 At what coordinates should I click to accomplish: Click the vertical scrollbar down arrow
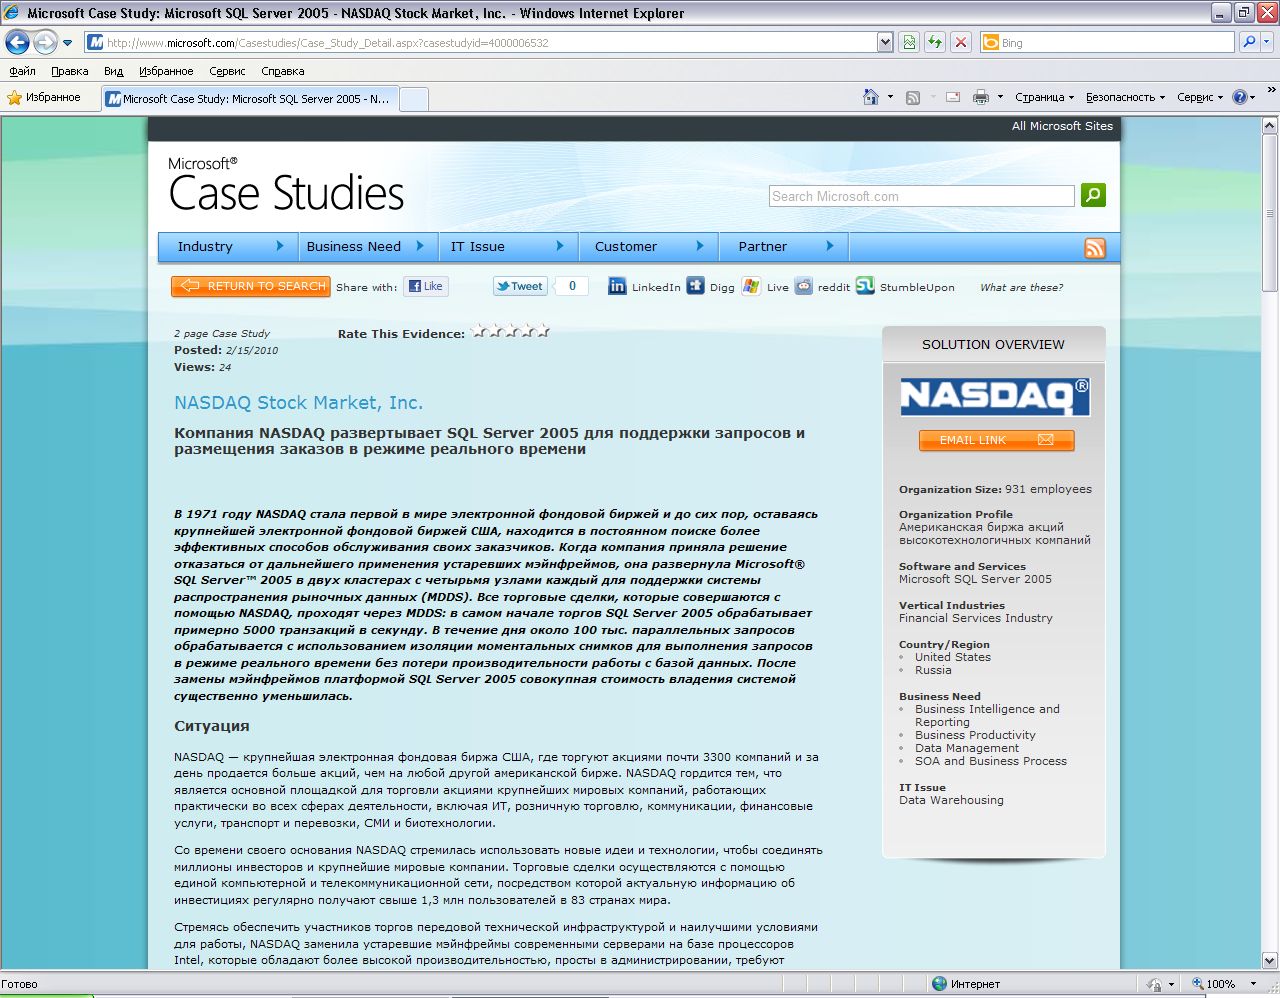point(1270,961)
